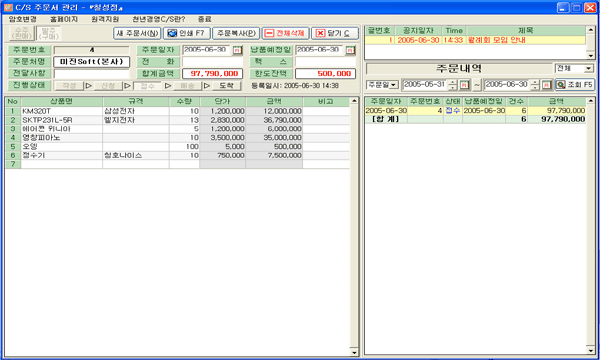600x360 pixels.
Task: Click the 도착 progress status button
Action: click(x=227, y=86)
